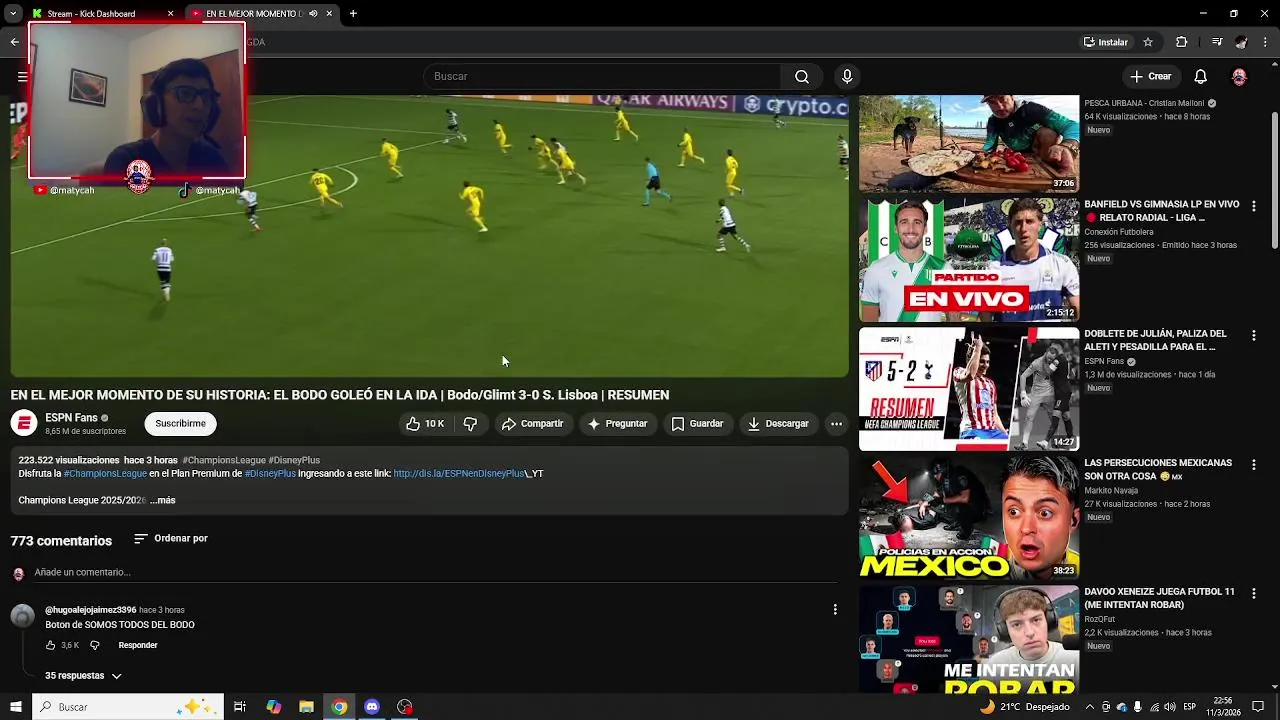The width and height of the screenshot is (1280, 720).
Task: Dislike hugoalejojaimez3396's comment
Action: click(x=94, y=646)
